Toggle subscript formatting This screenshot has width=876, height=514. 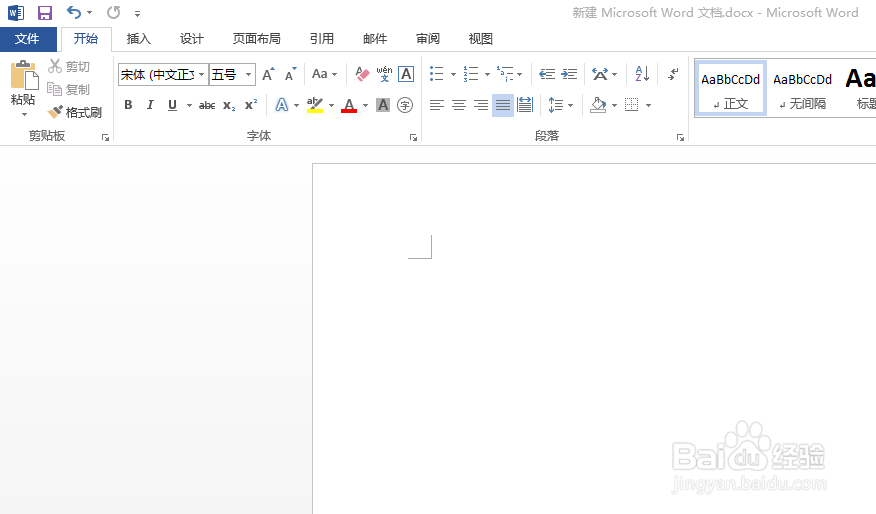point(229,105)
